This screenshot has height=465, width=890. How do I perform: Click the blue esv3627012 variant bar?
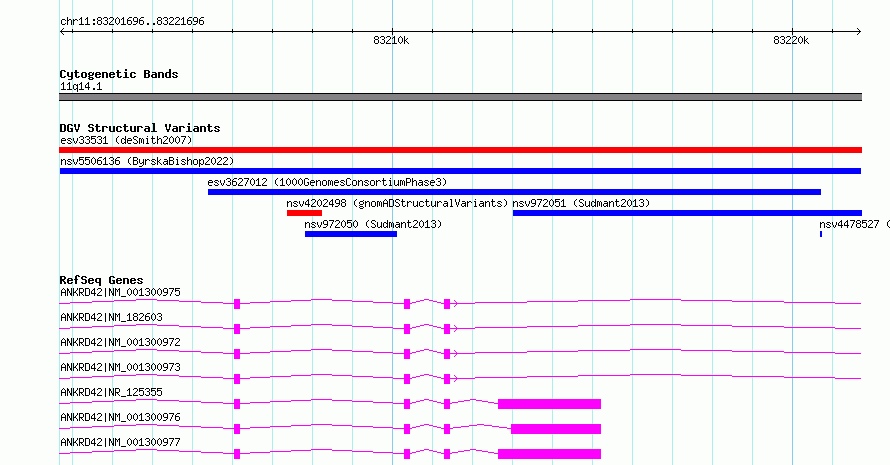click(x=514, y=192)
